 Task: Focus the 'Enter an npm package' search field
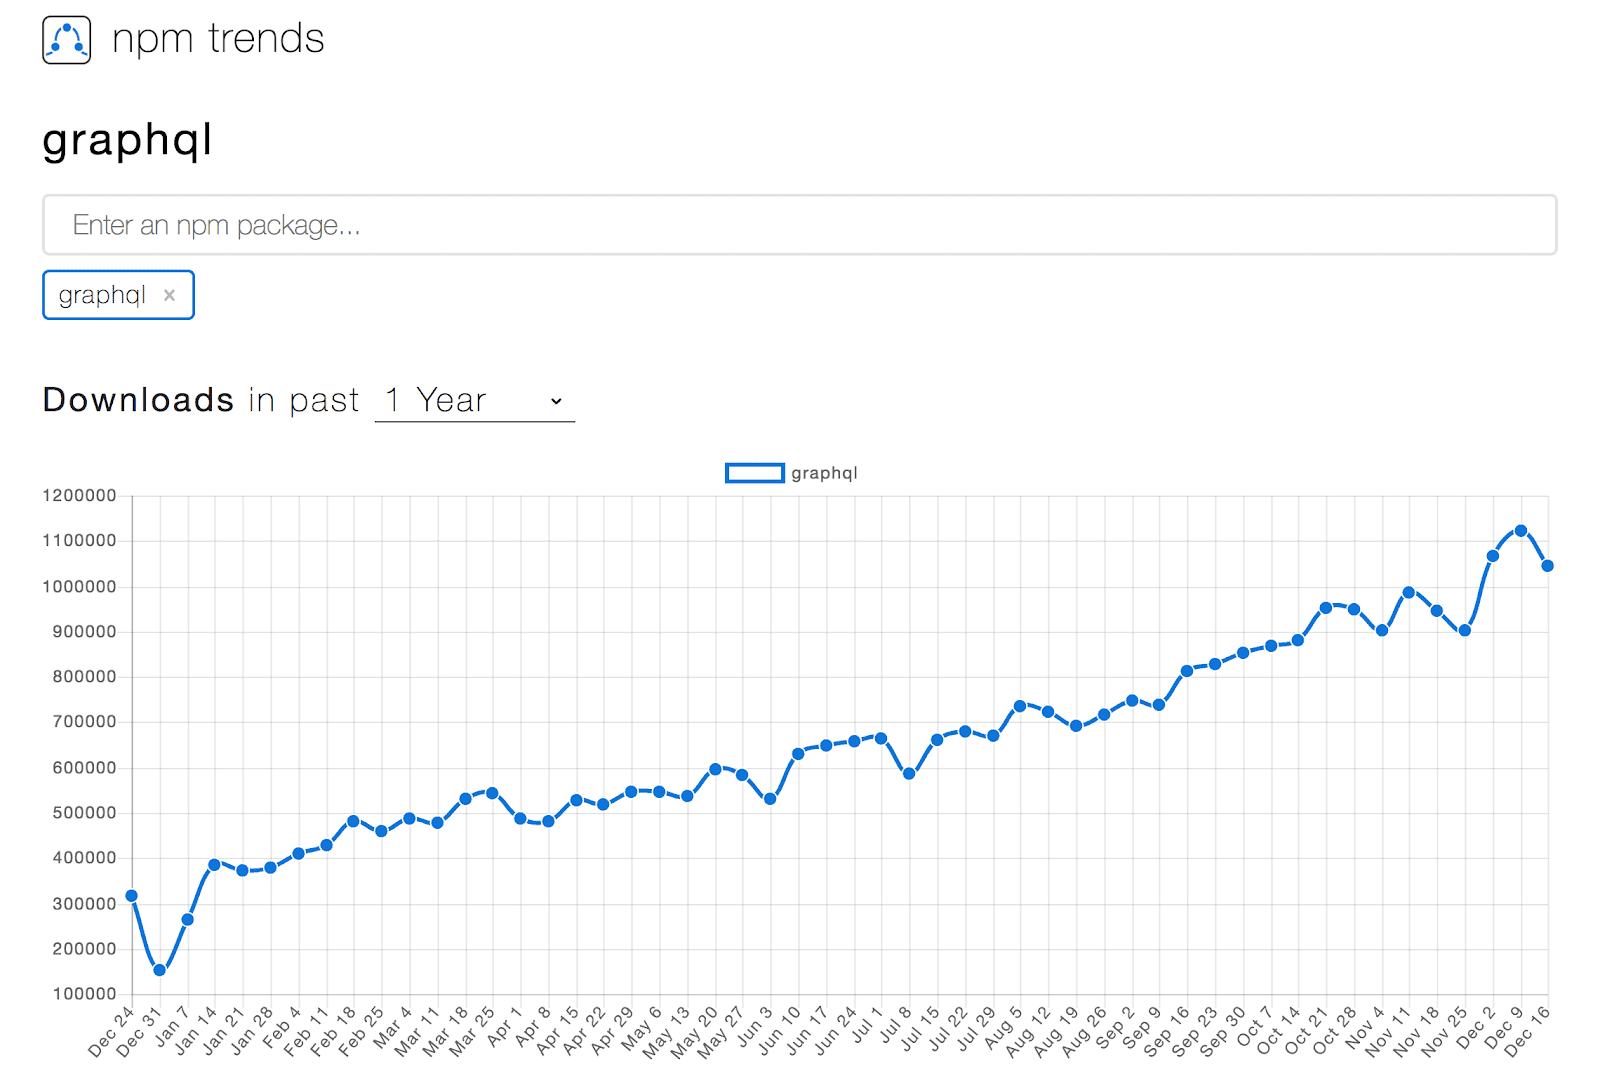[x=798, y=225]
